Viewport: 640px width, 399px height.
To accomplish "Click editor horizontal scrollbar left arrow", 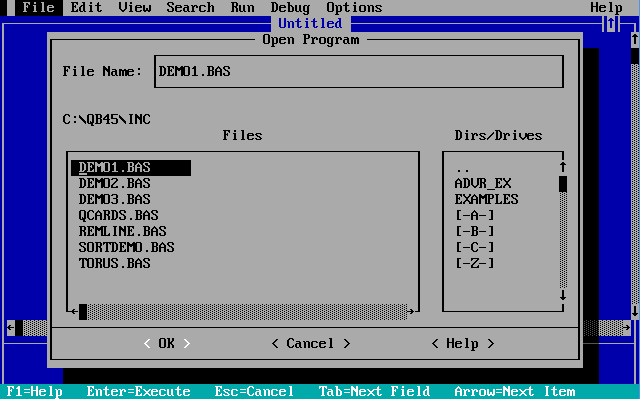I will pos(11,328).
